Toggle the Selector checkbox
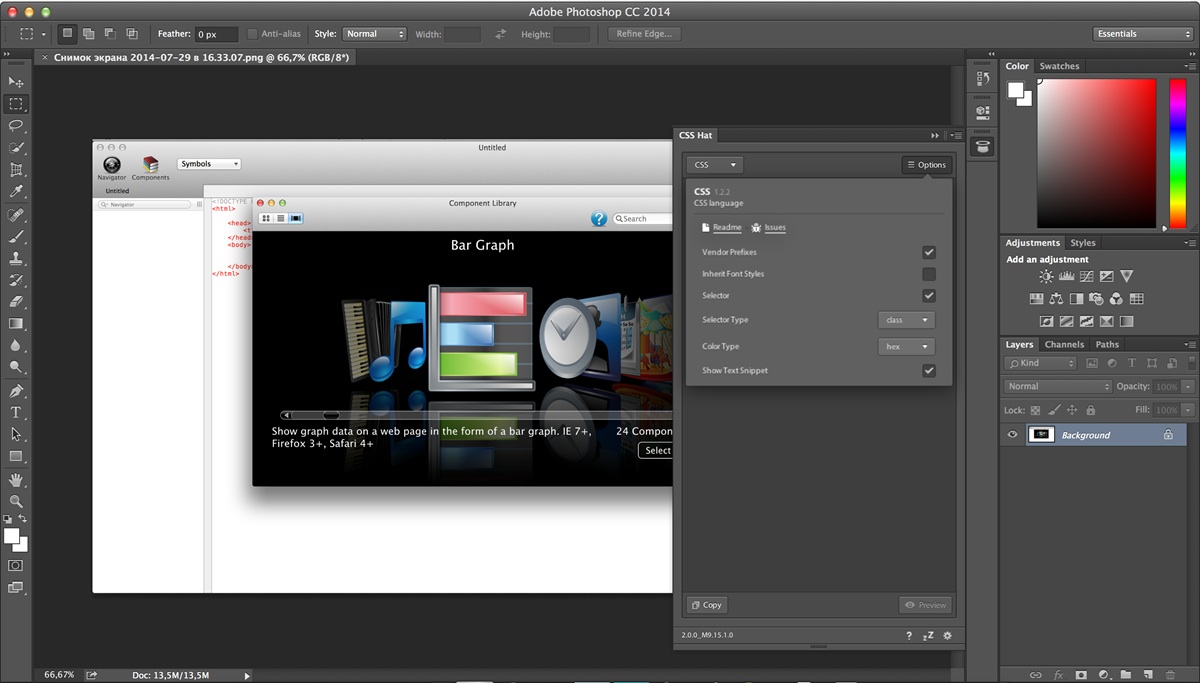 pyautogui.click(x=929, y=296)
